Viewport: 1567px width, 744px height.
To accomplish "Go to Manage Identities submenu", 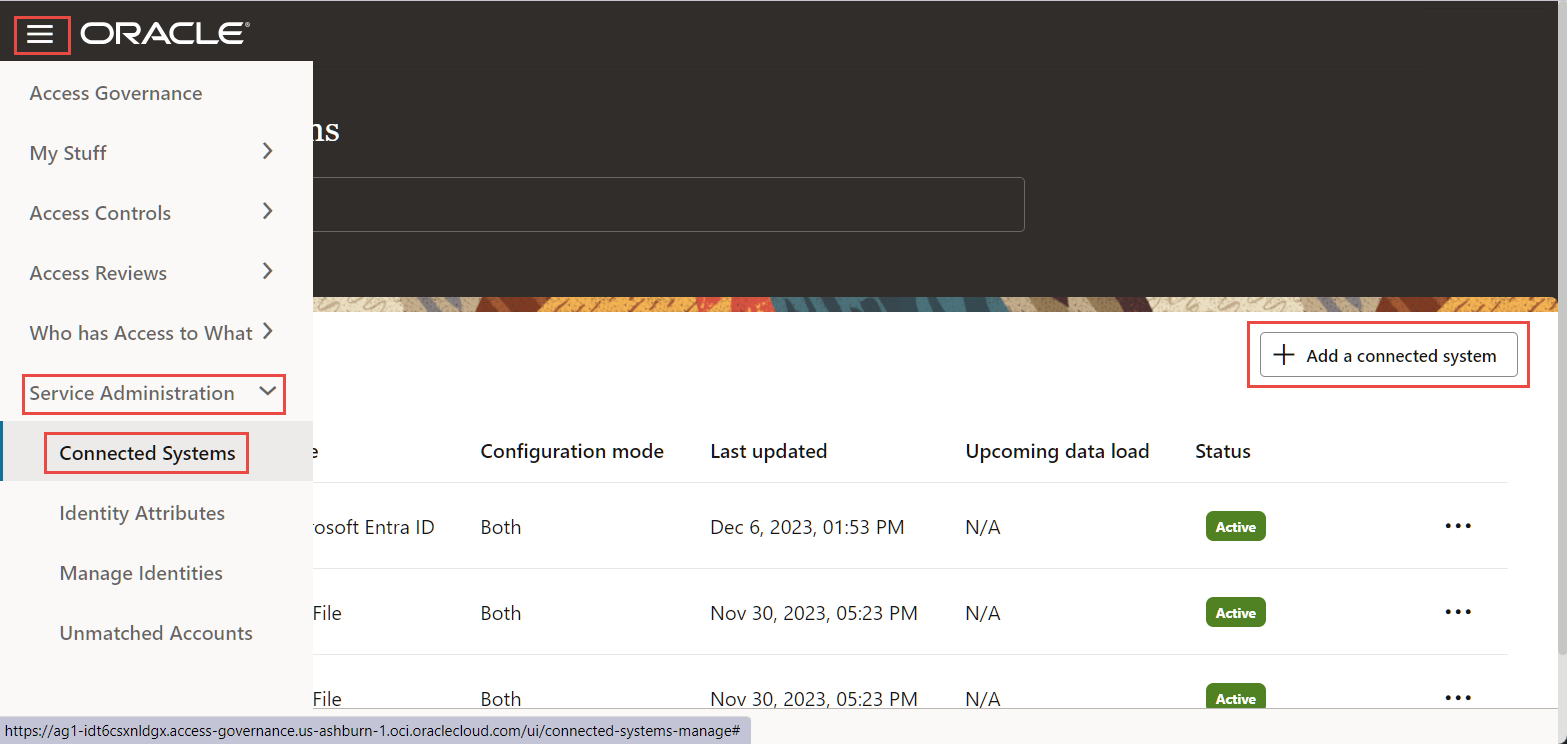I will point(141,573).
